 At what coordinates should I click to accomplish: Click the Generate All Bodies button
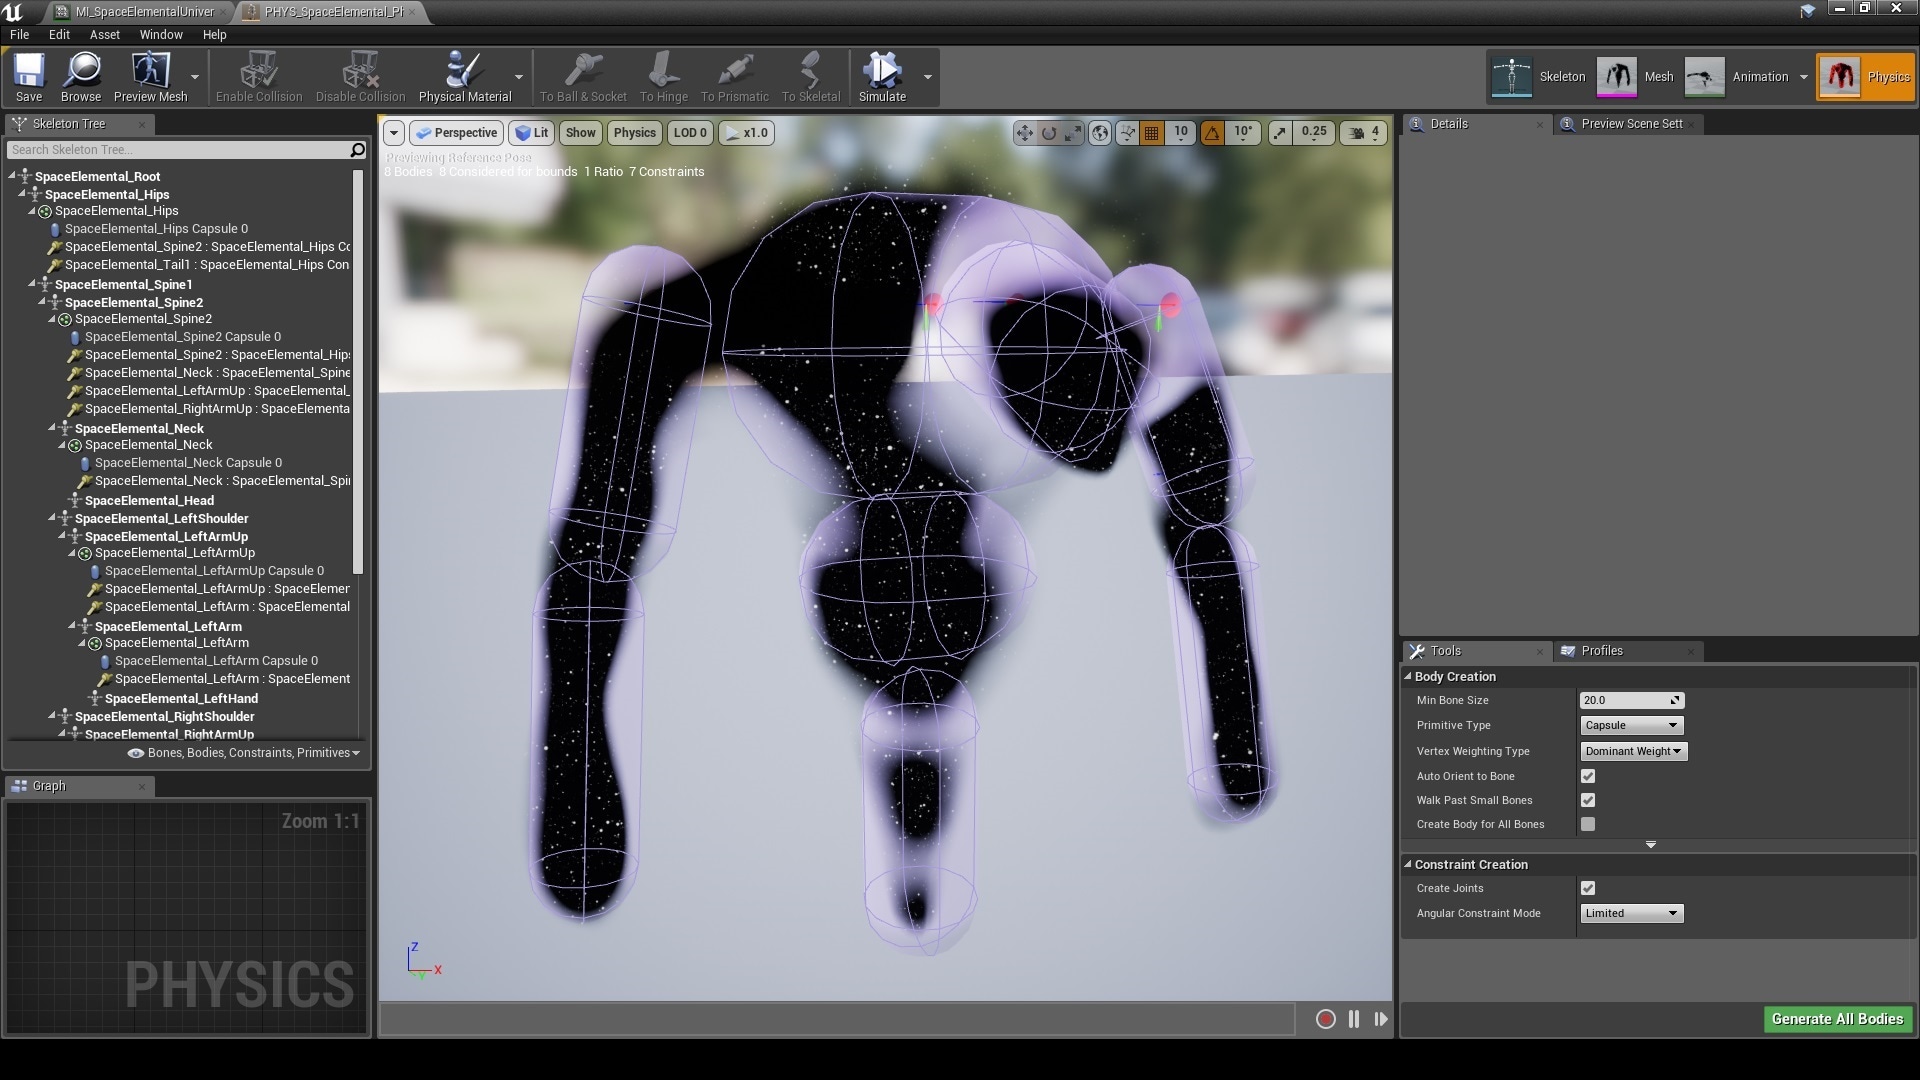(x=1836, y=1019)
